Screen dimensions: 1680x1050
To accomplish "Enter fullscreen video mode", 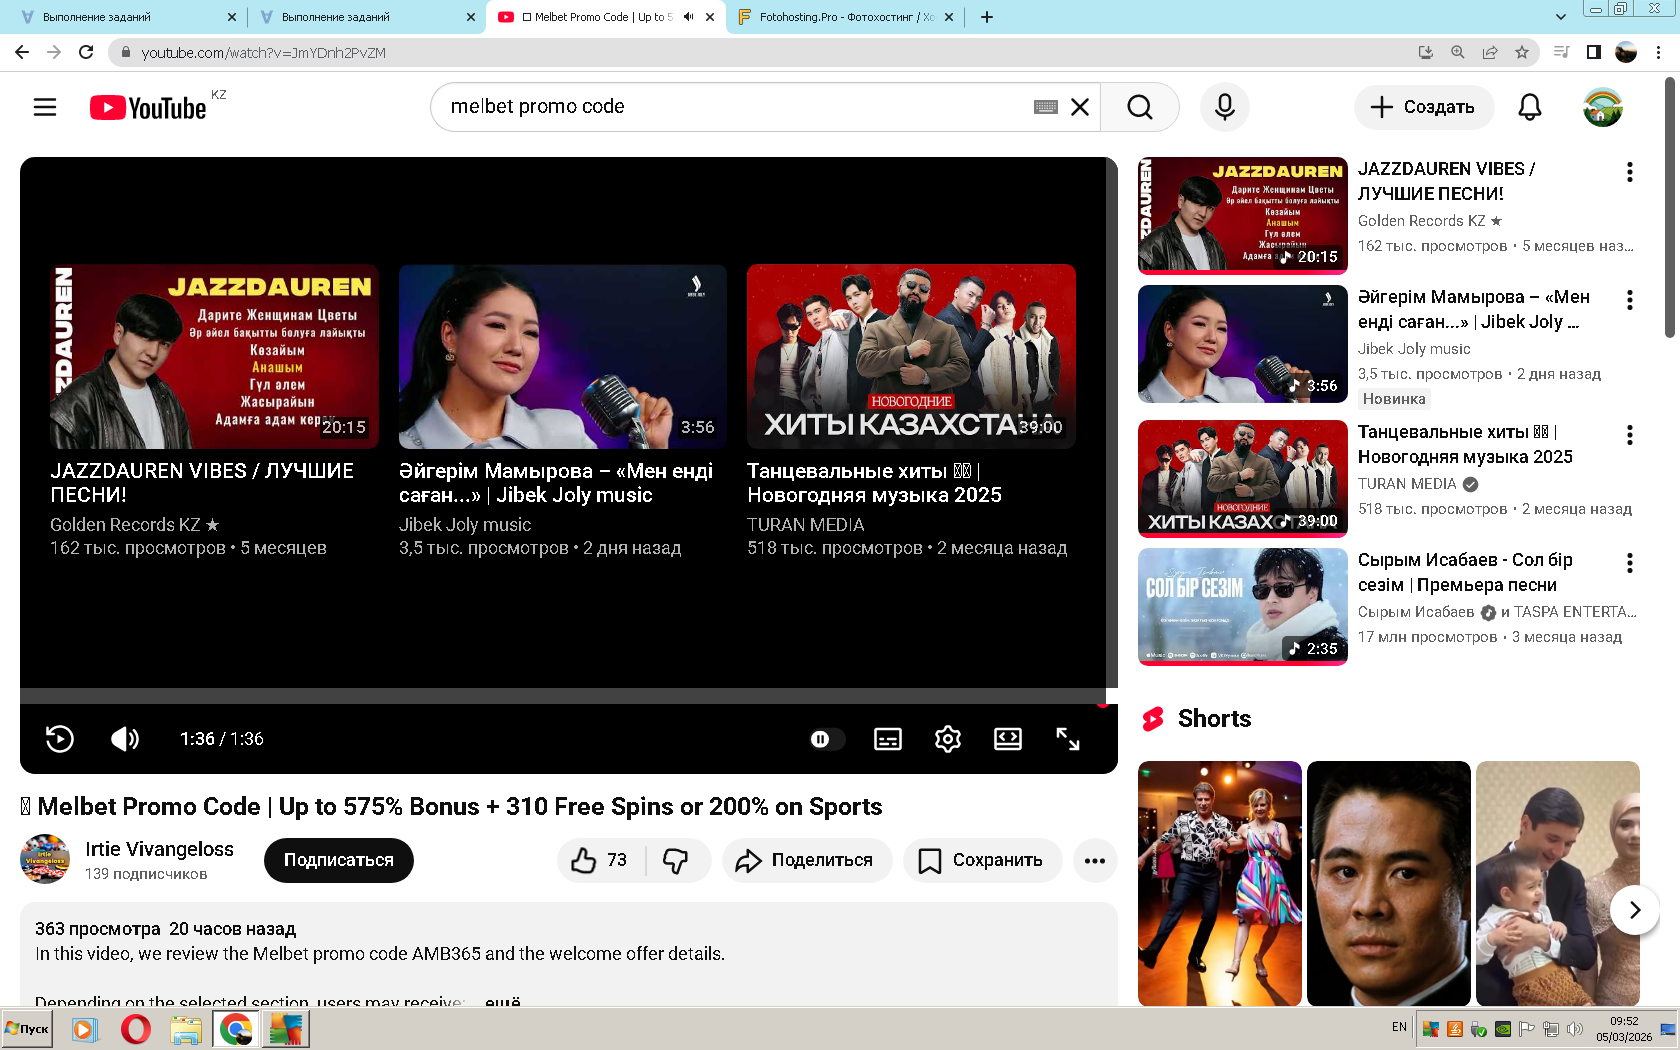I will (1067, 739).
